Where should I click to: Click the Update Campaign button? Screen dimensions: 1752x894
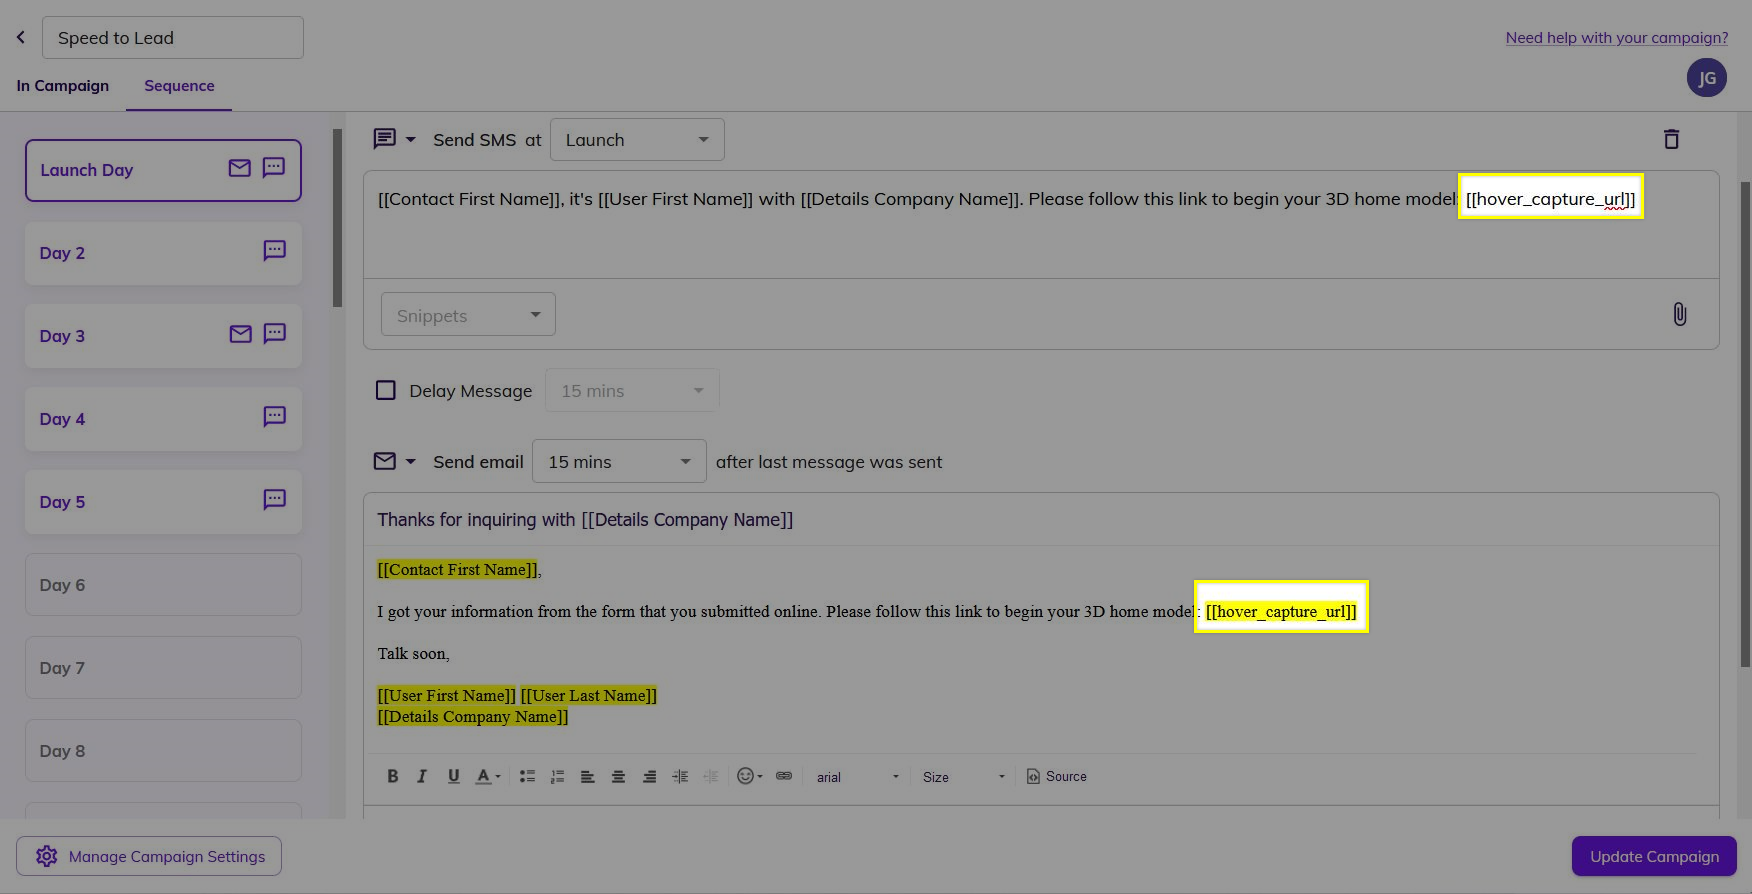click(1654, 856)
